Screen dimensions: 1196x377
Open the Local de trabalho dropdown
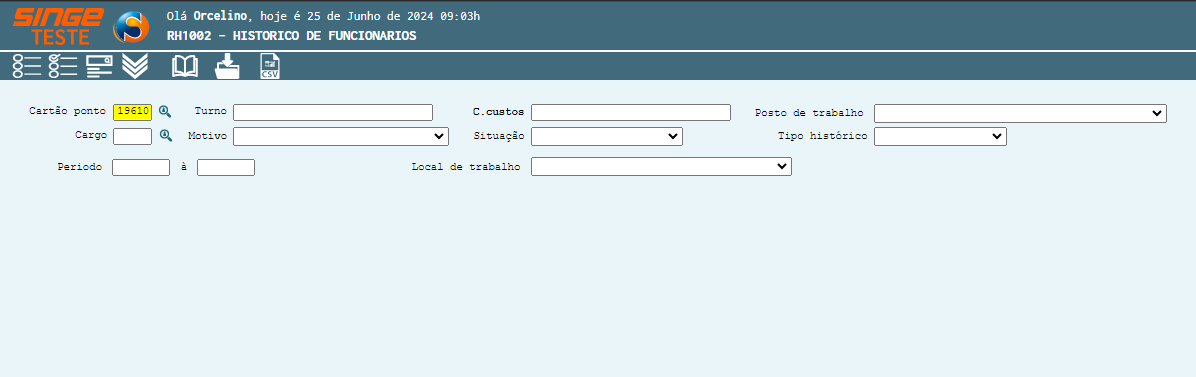(661, 166)
